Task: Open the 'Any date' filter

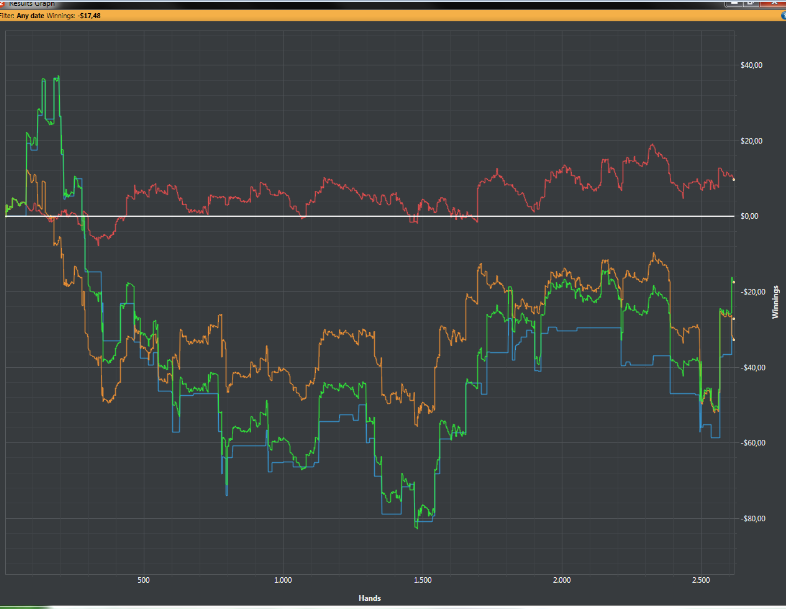Action: tap(30, 16)
